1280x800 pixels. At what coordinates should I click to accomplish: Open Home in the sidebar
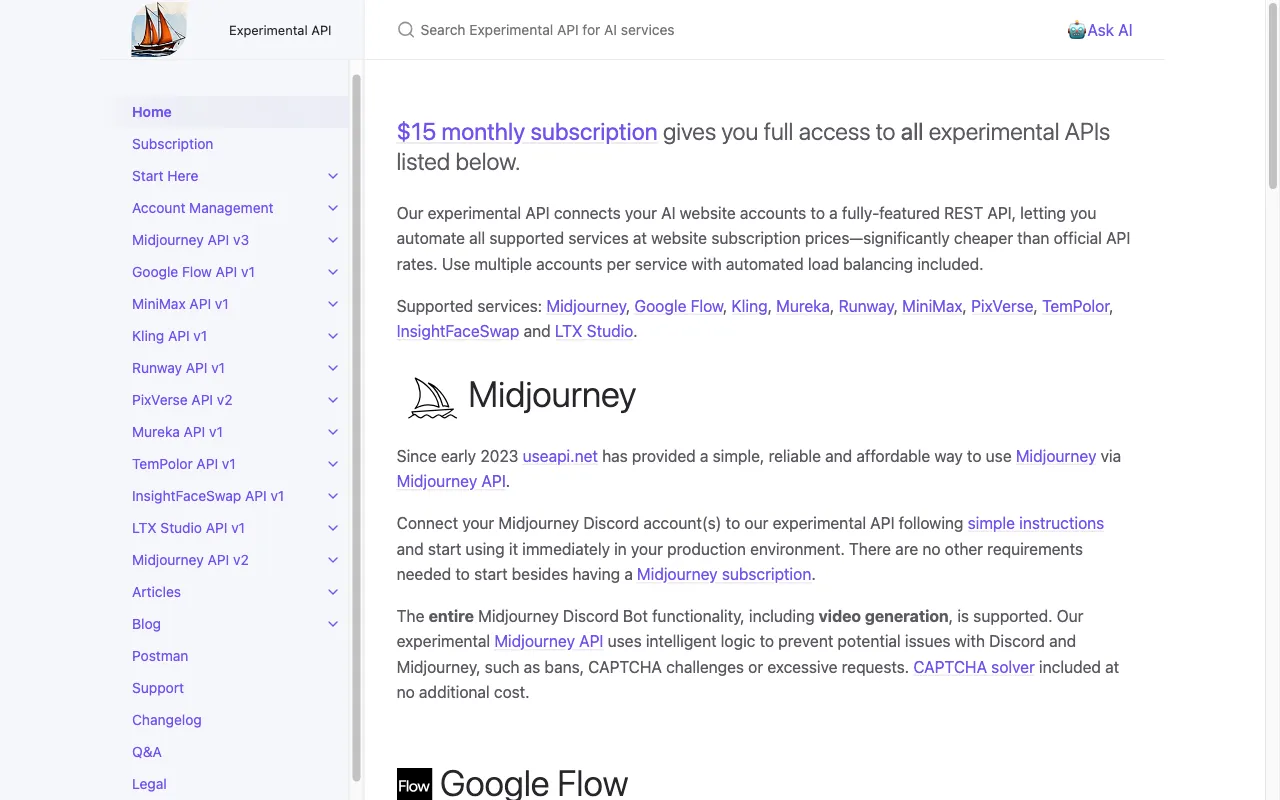click(x=152, y=112)
